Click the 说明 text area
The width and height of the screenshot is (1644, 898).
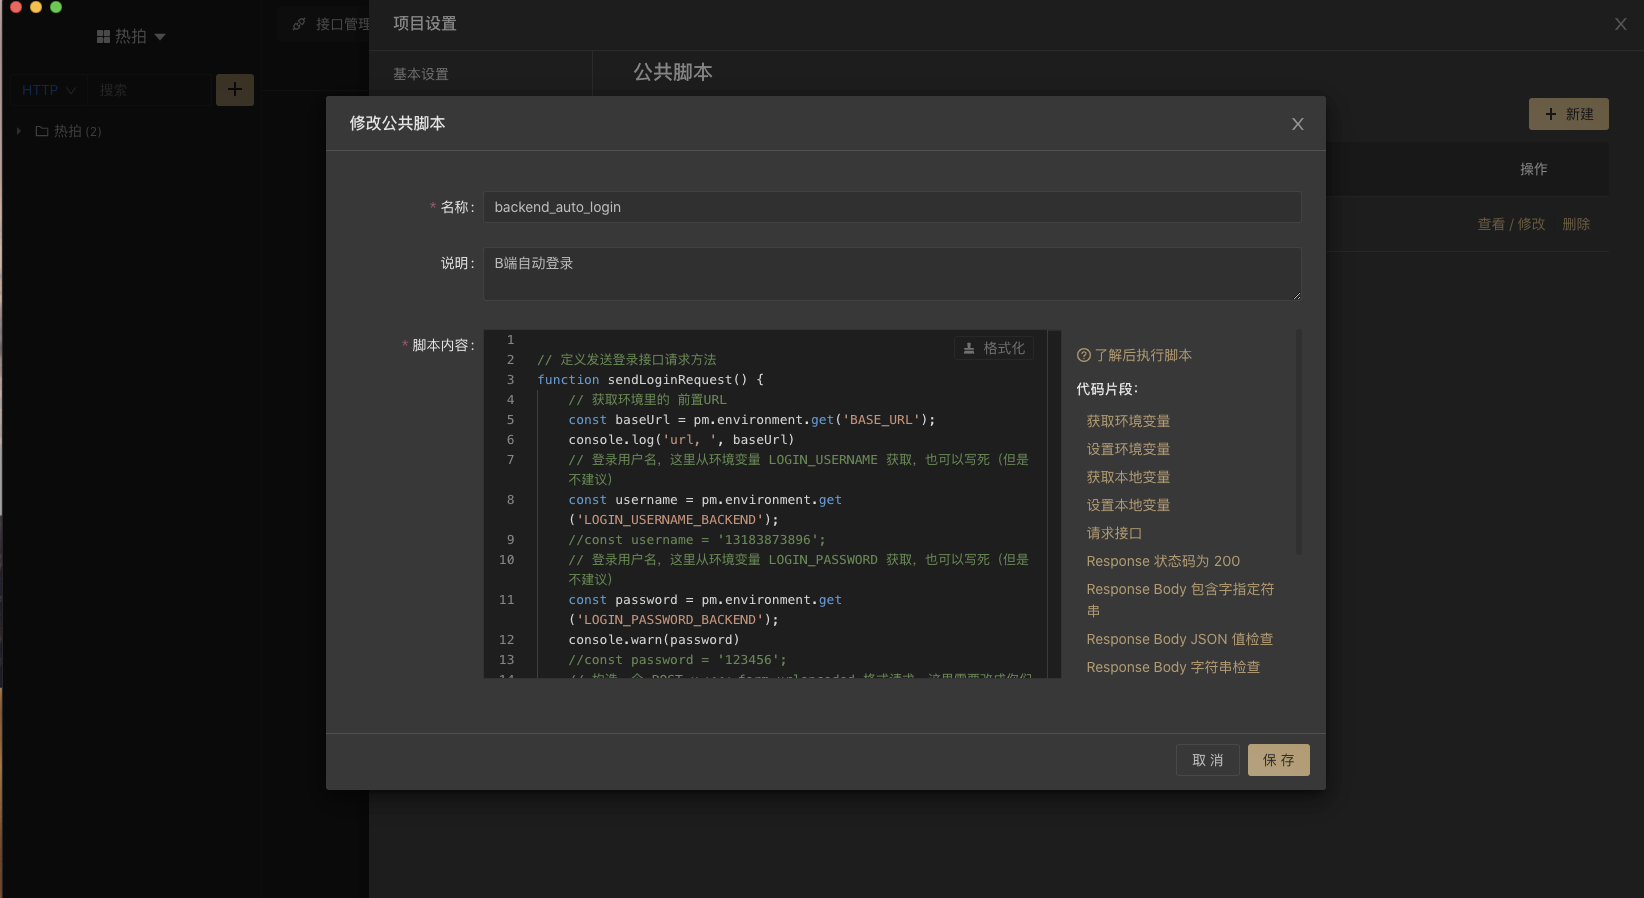[x=892, y=274]
